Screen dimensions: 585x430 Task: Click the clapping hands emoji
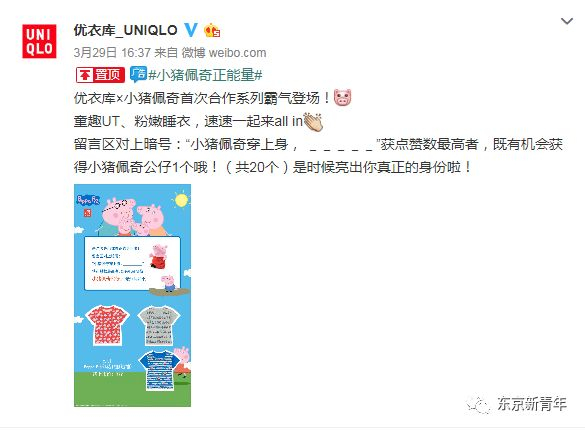pos(313,122)
